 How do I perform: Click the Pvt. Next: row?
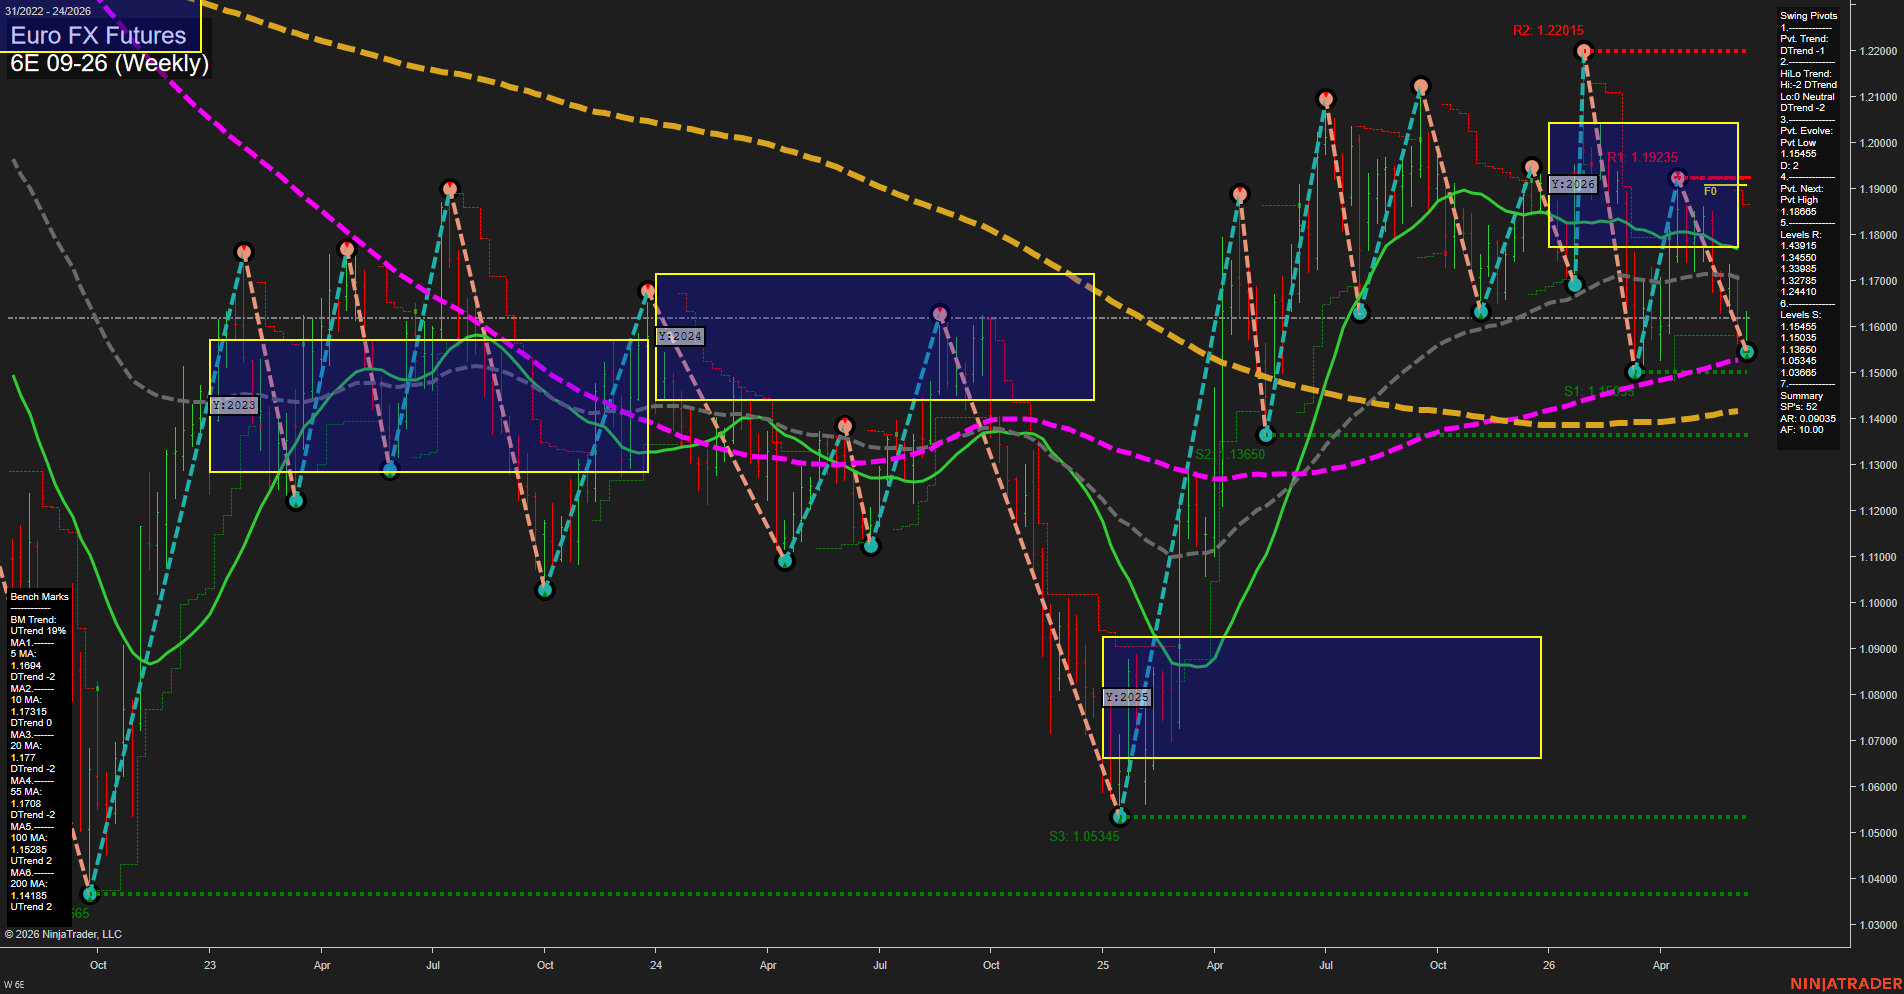tap(1802, 189)
